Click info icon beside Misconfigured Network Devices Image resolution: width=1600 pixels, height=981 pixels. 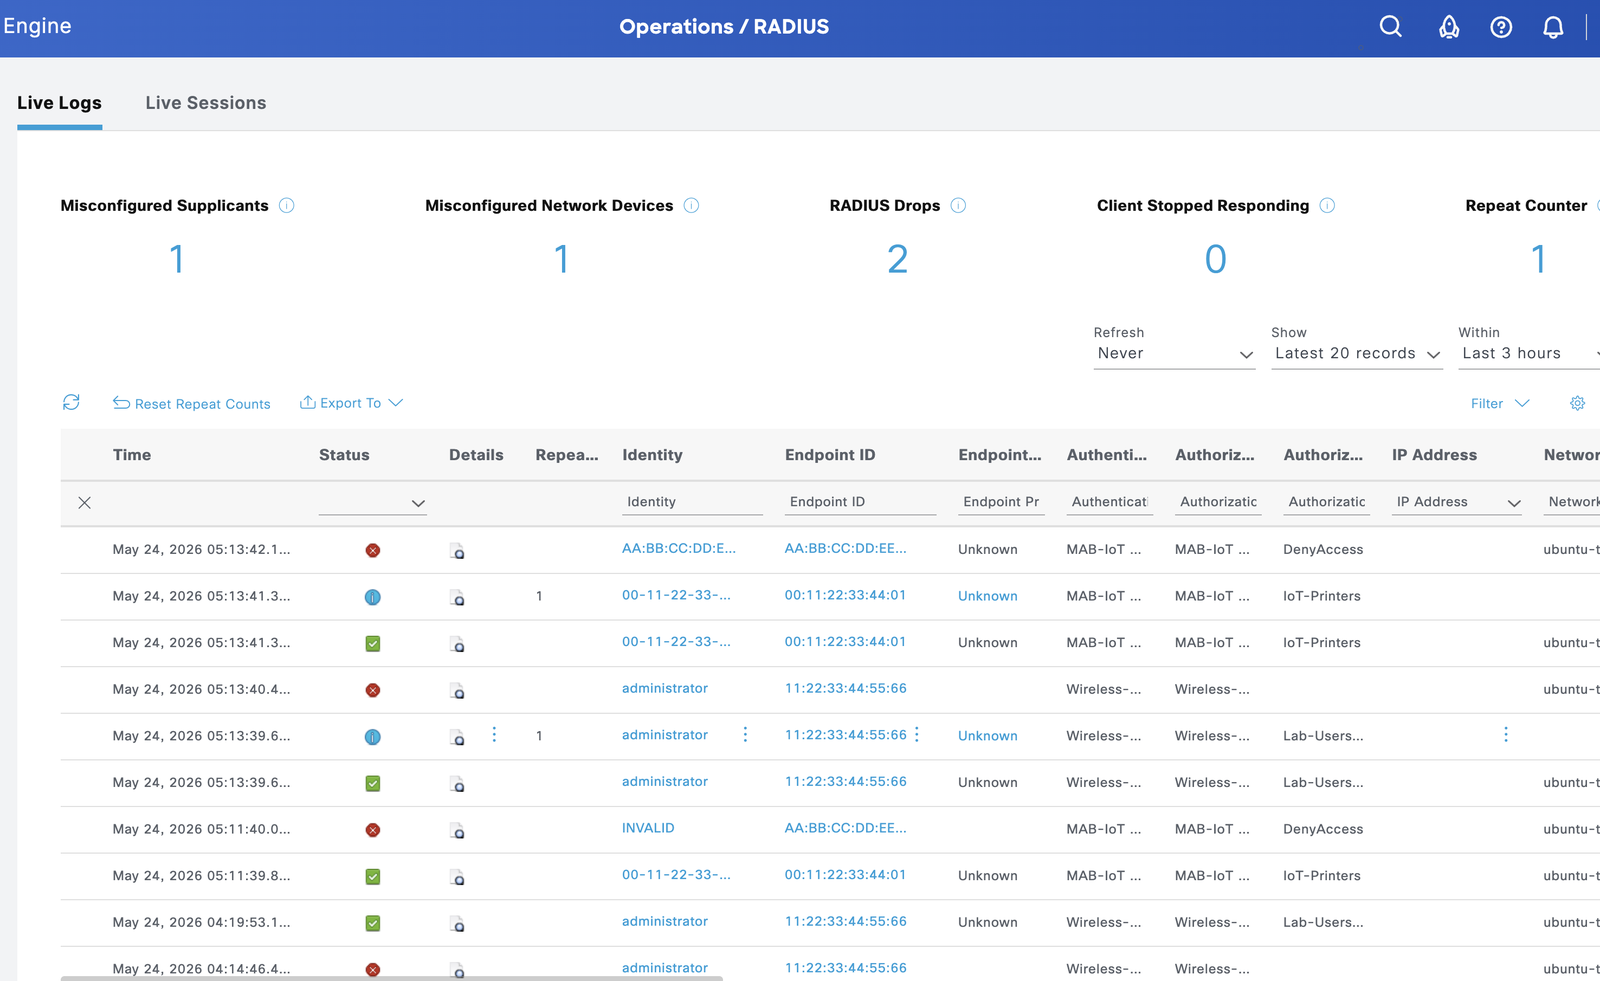tap(691, 205)
